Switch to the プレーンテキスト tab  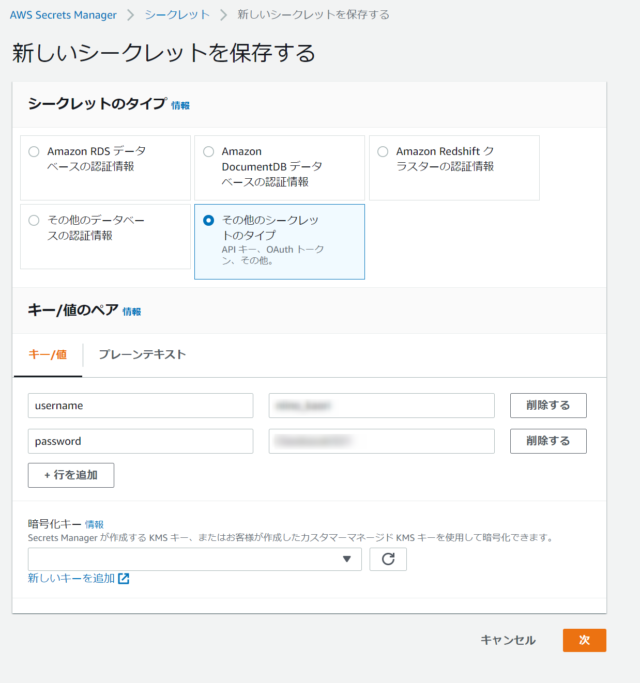(142, 355)
